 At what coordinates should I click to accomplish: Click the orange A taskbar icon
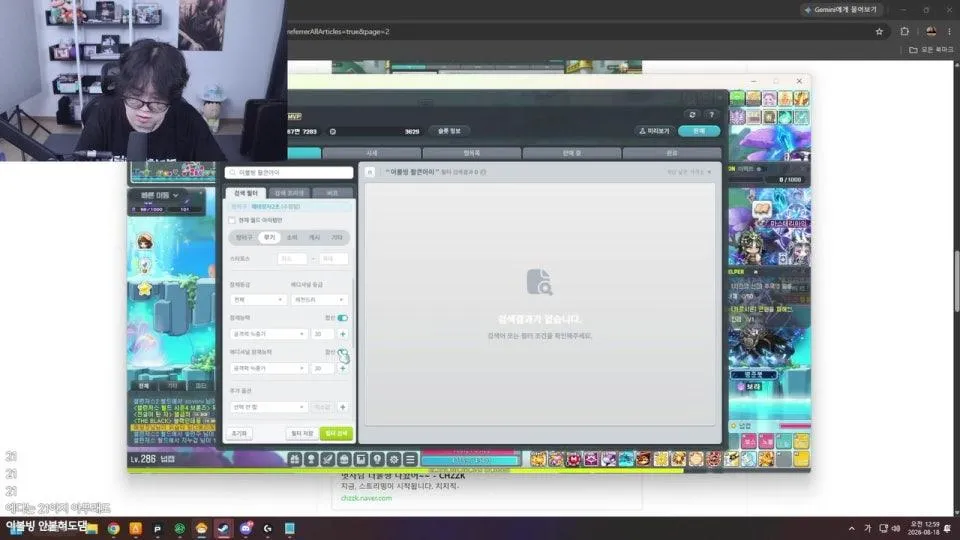(135, 528)
